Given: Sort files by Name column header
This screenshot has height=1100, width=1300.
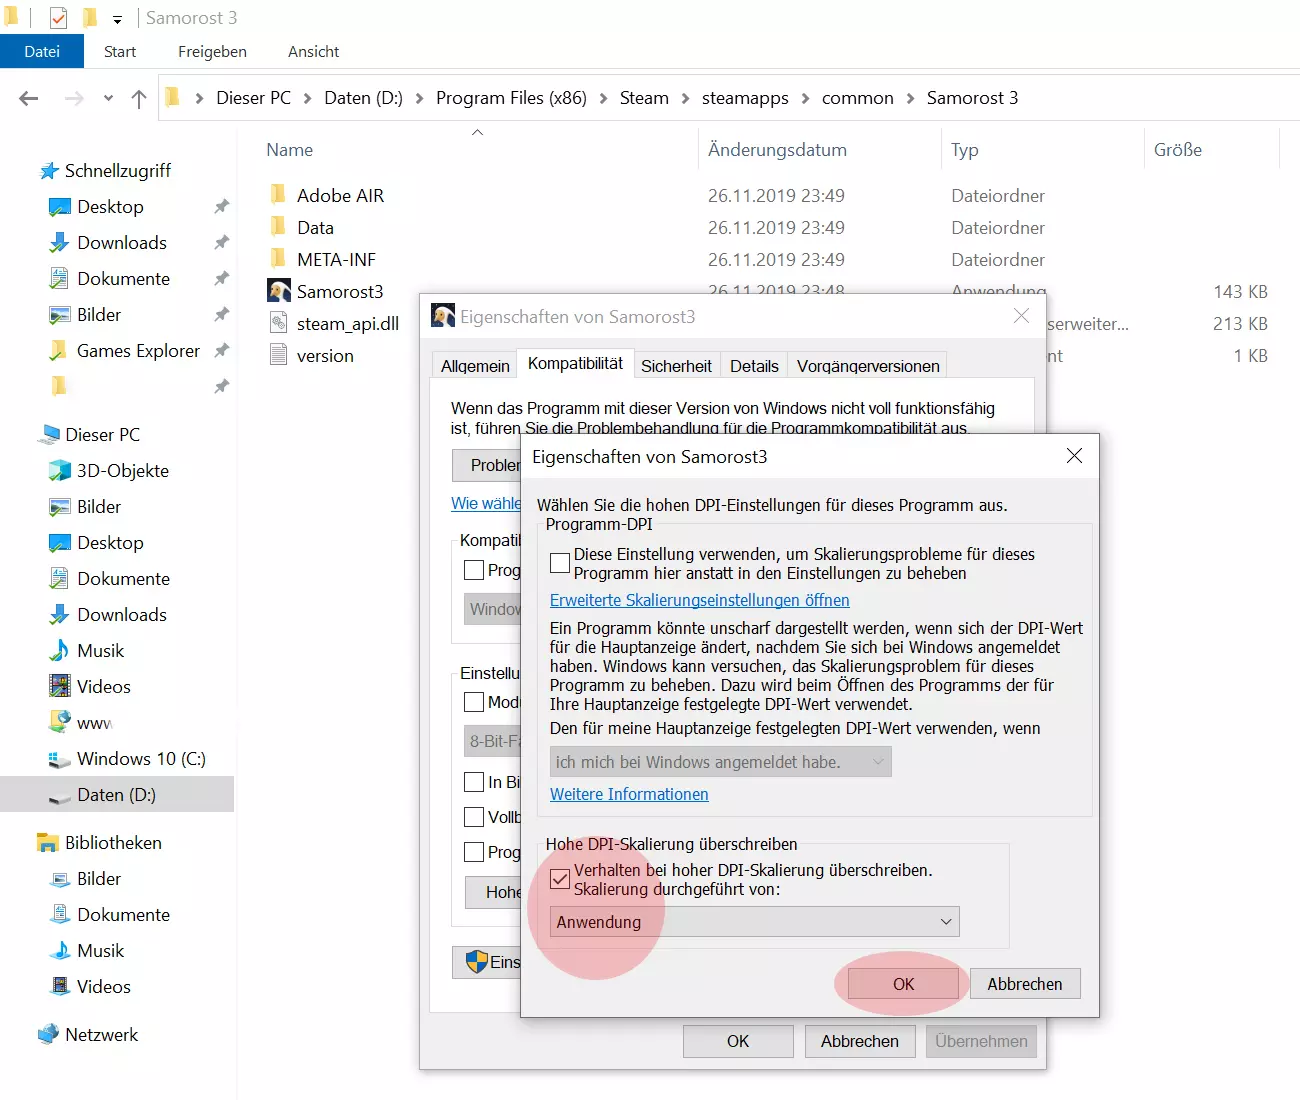Looking at the screenshot, I should 290,150.
